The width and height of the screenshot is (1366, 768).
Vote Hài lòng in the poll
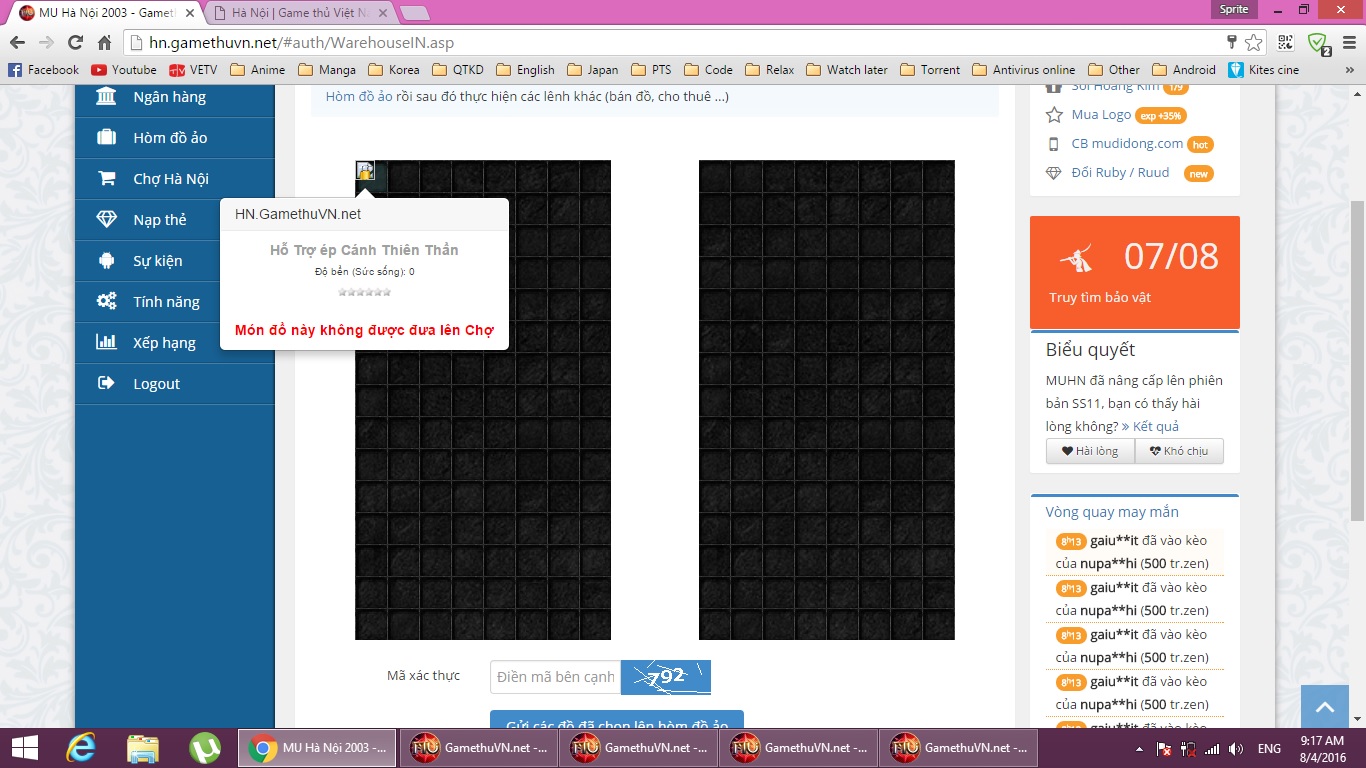pos(1090,451)
